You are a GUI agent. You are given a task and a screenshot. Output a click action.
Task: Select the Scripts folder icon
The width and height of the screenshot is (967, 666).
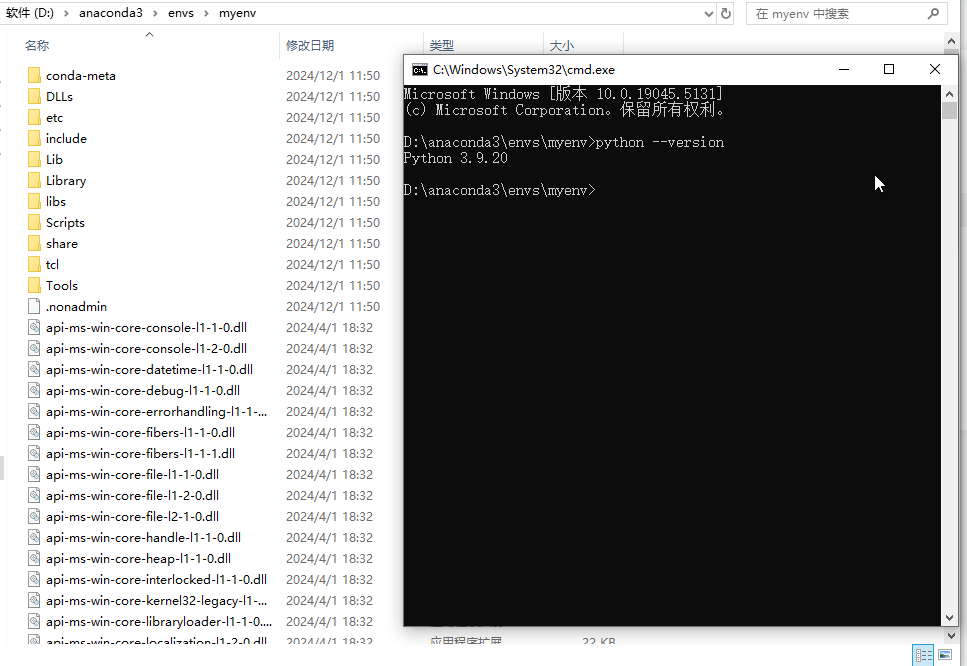(x=33, y=223)
